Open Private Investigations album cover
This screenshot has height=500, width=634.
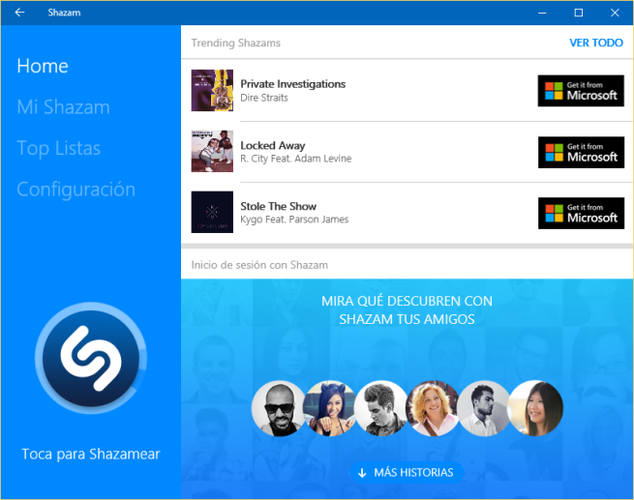(x=212, y=90)
